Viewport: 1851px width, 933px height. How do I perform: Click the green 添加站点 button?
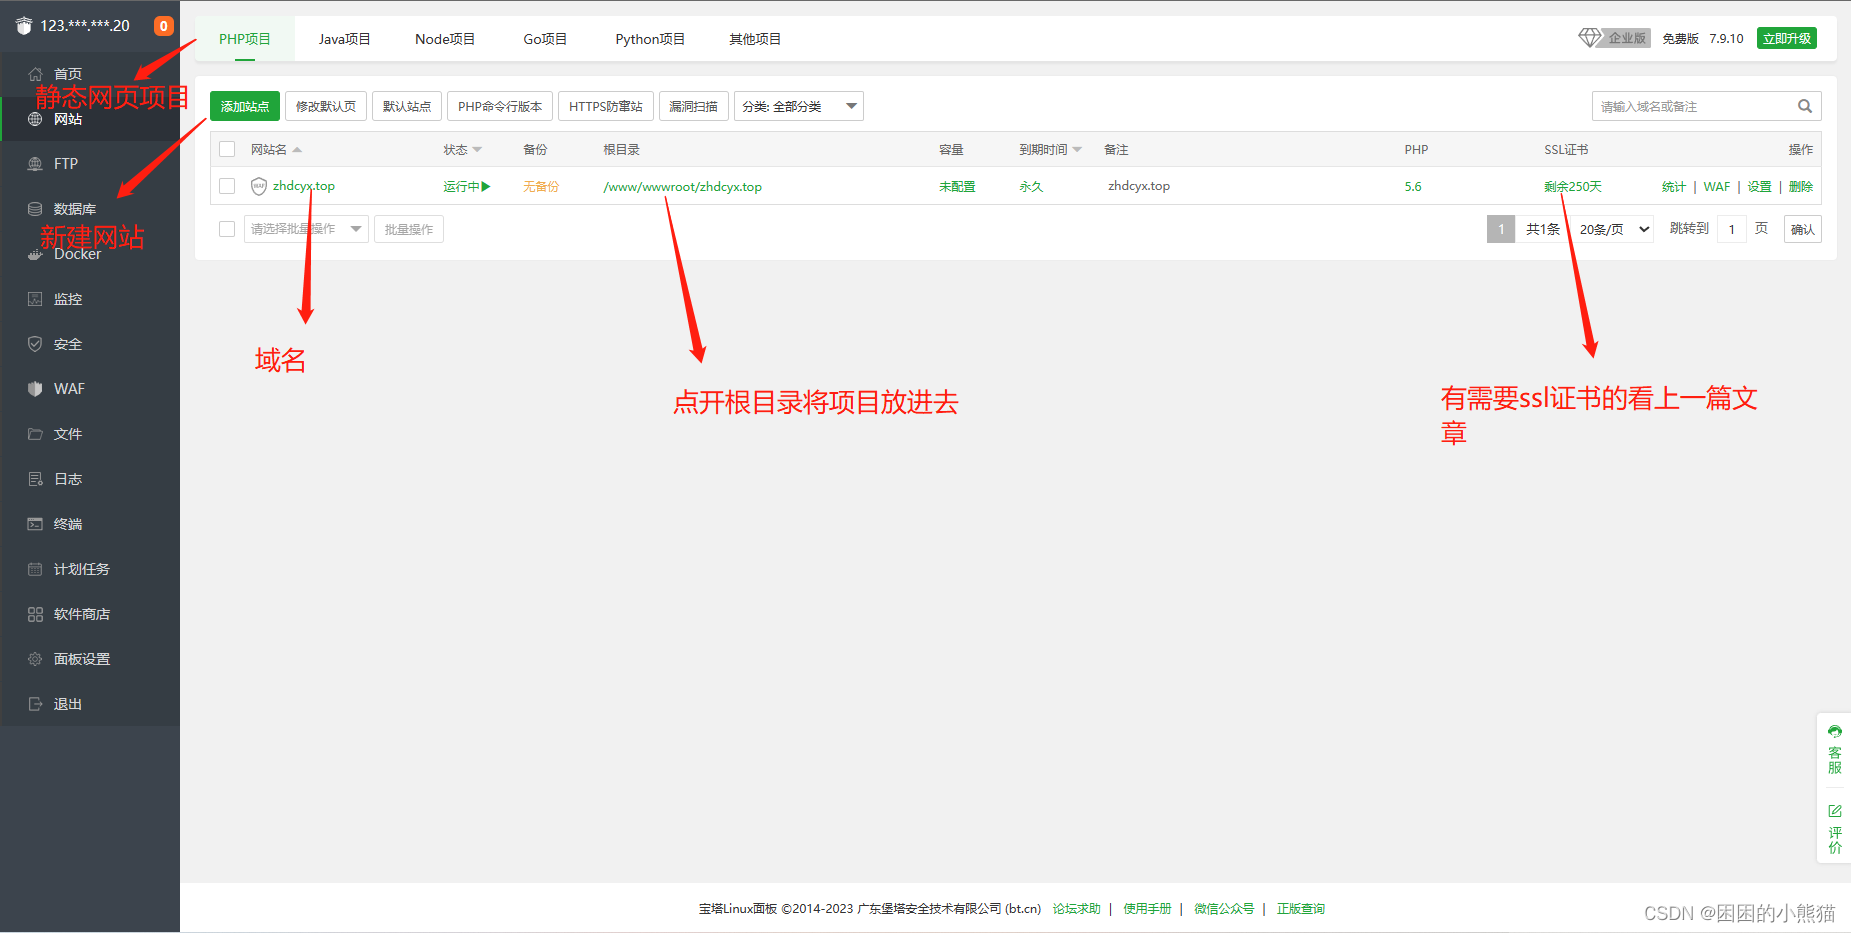(245, 106)
